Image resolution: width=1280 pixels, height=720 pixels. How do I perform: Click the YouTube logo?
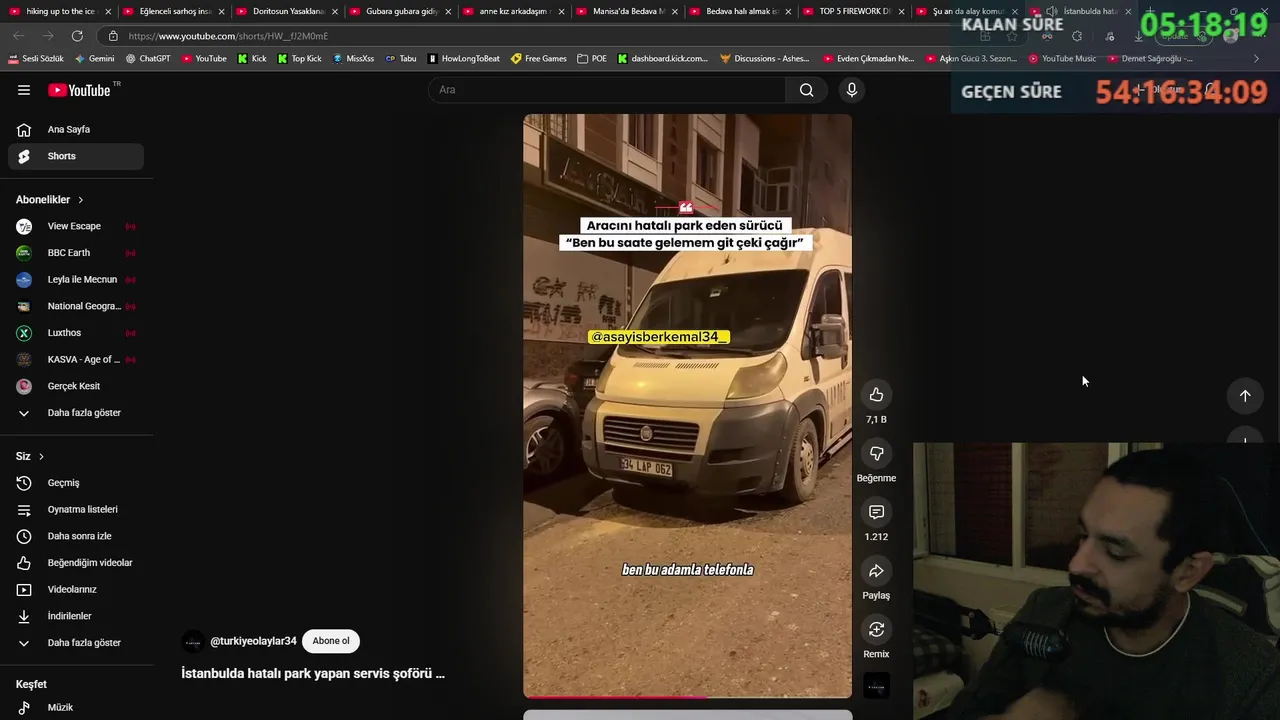[x=80, y=90]
